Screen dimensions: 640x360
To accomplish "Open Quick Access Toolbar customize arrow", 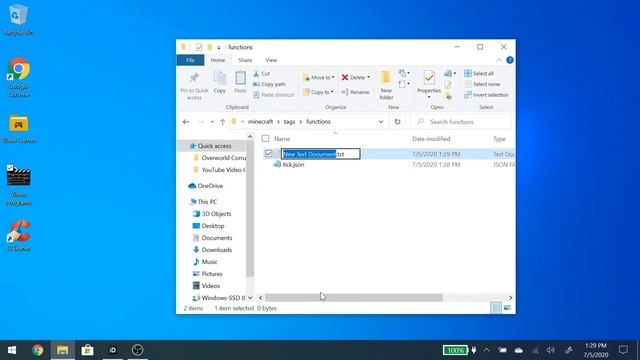I will point(219,48).
